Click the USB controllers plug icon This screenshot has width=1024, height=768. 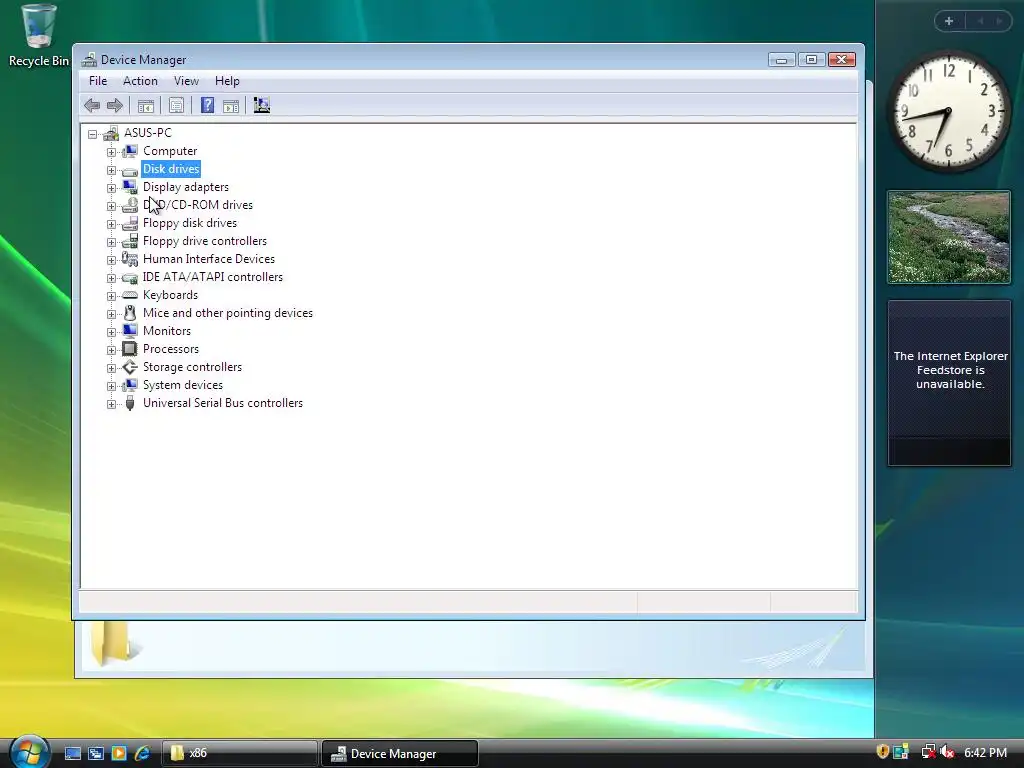point(130,403)
